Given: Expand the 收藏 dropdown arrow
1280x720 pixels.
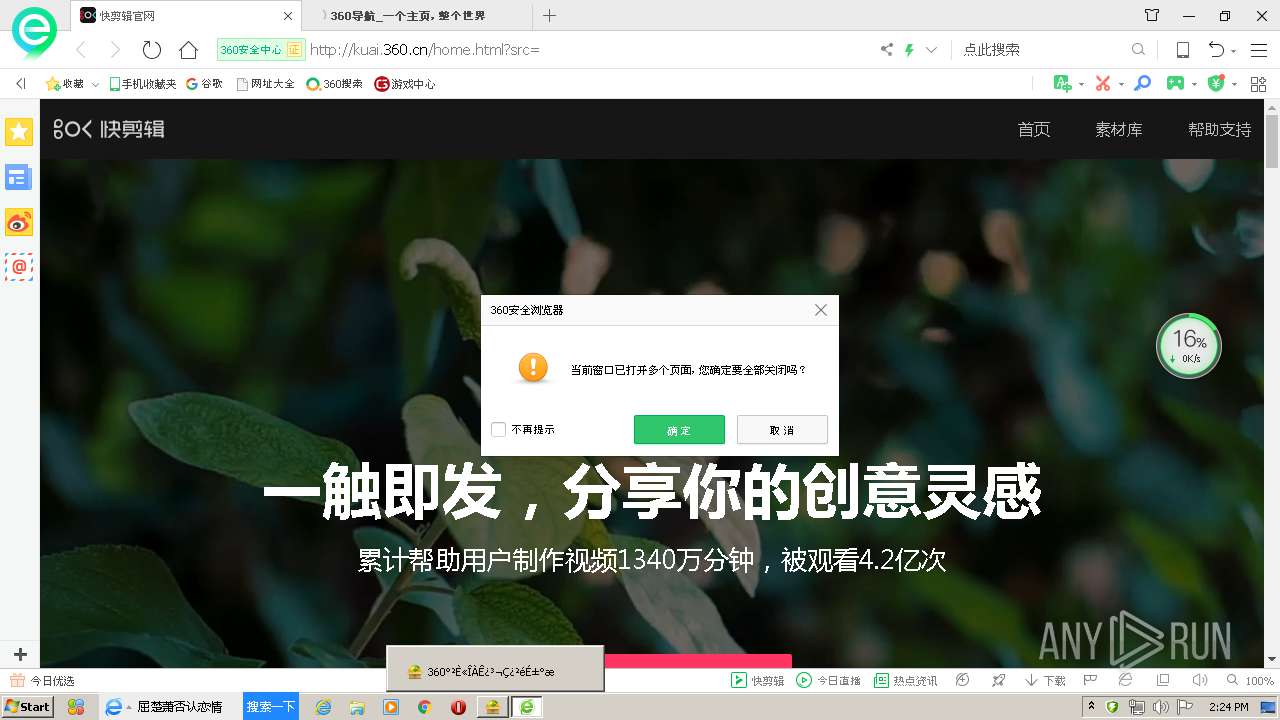Looking at the screenshot, I should pyautogui.click(x=95, y=85).
